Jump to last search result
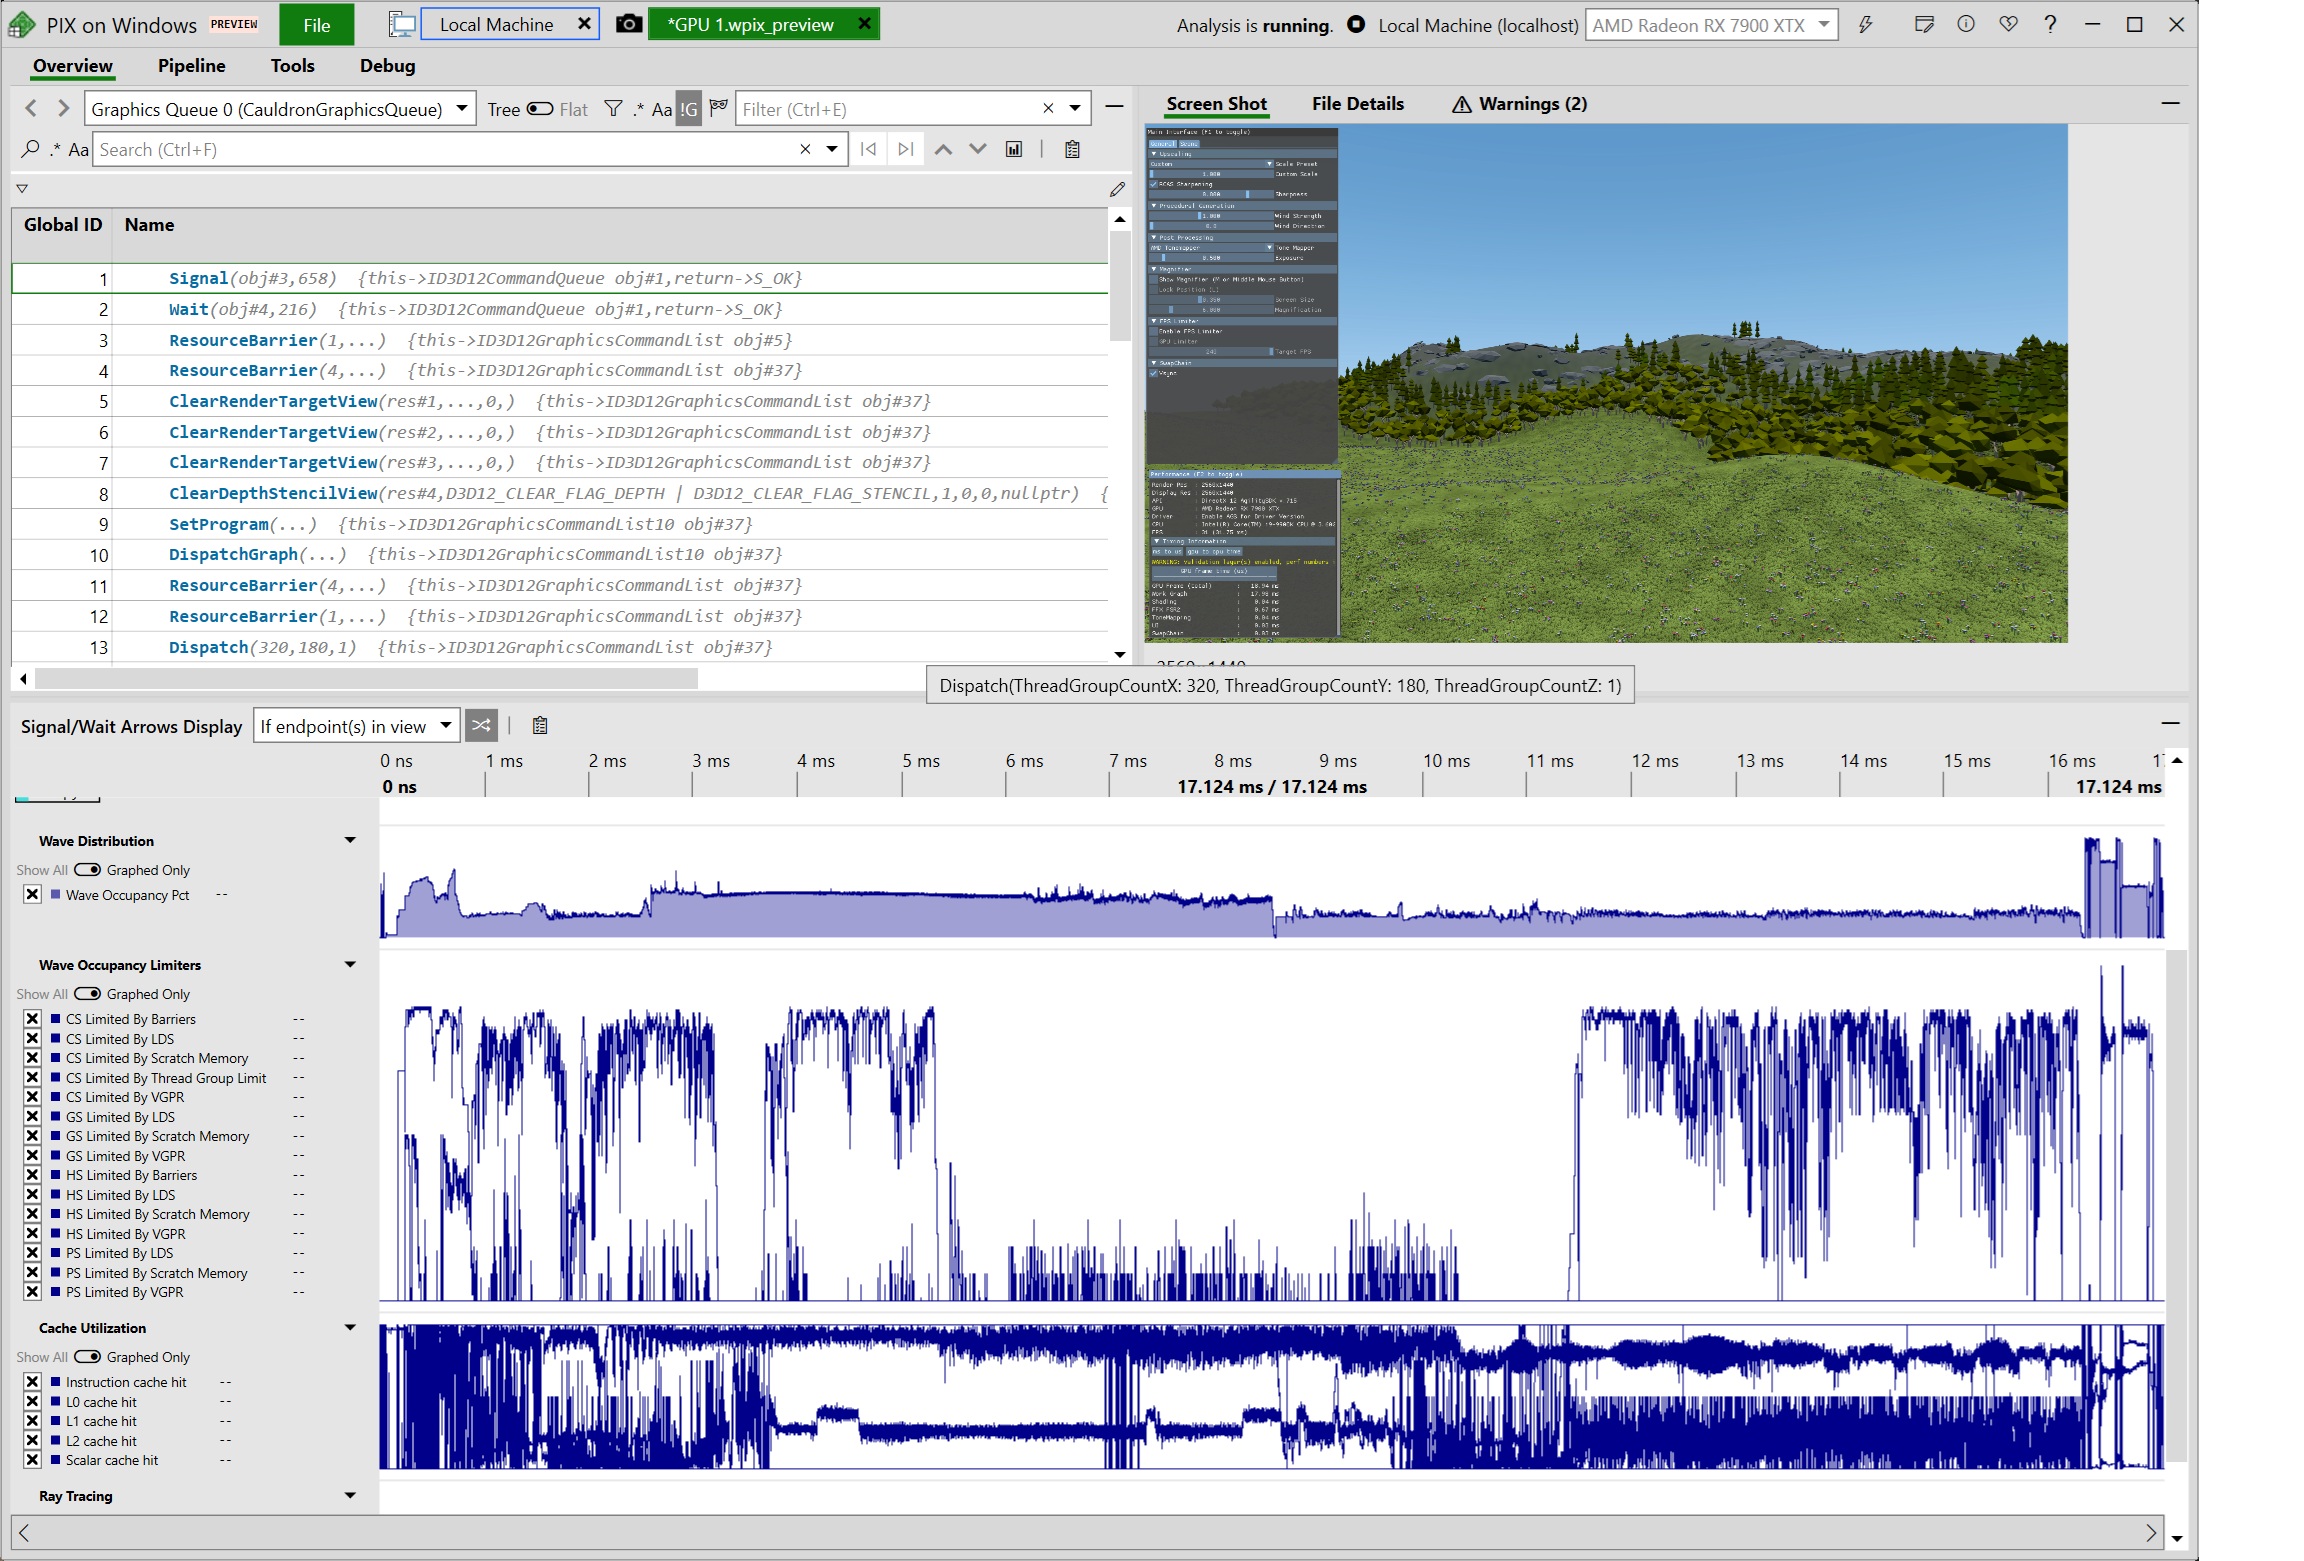The height and width of the screenshot is (1561, 2304). 905,149
